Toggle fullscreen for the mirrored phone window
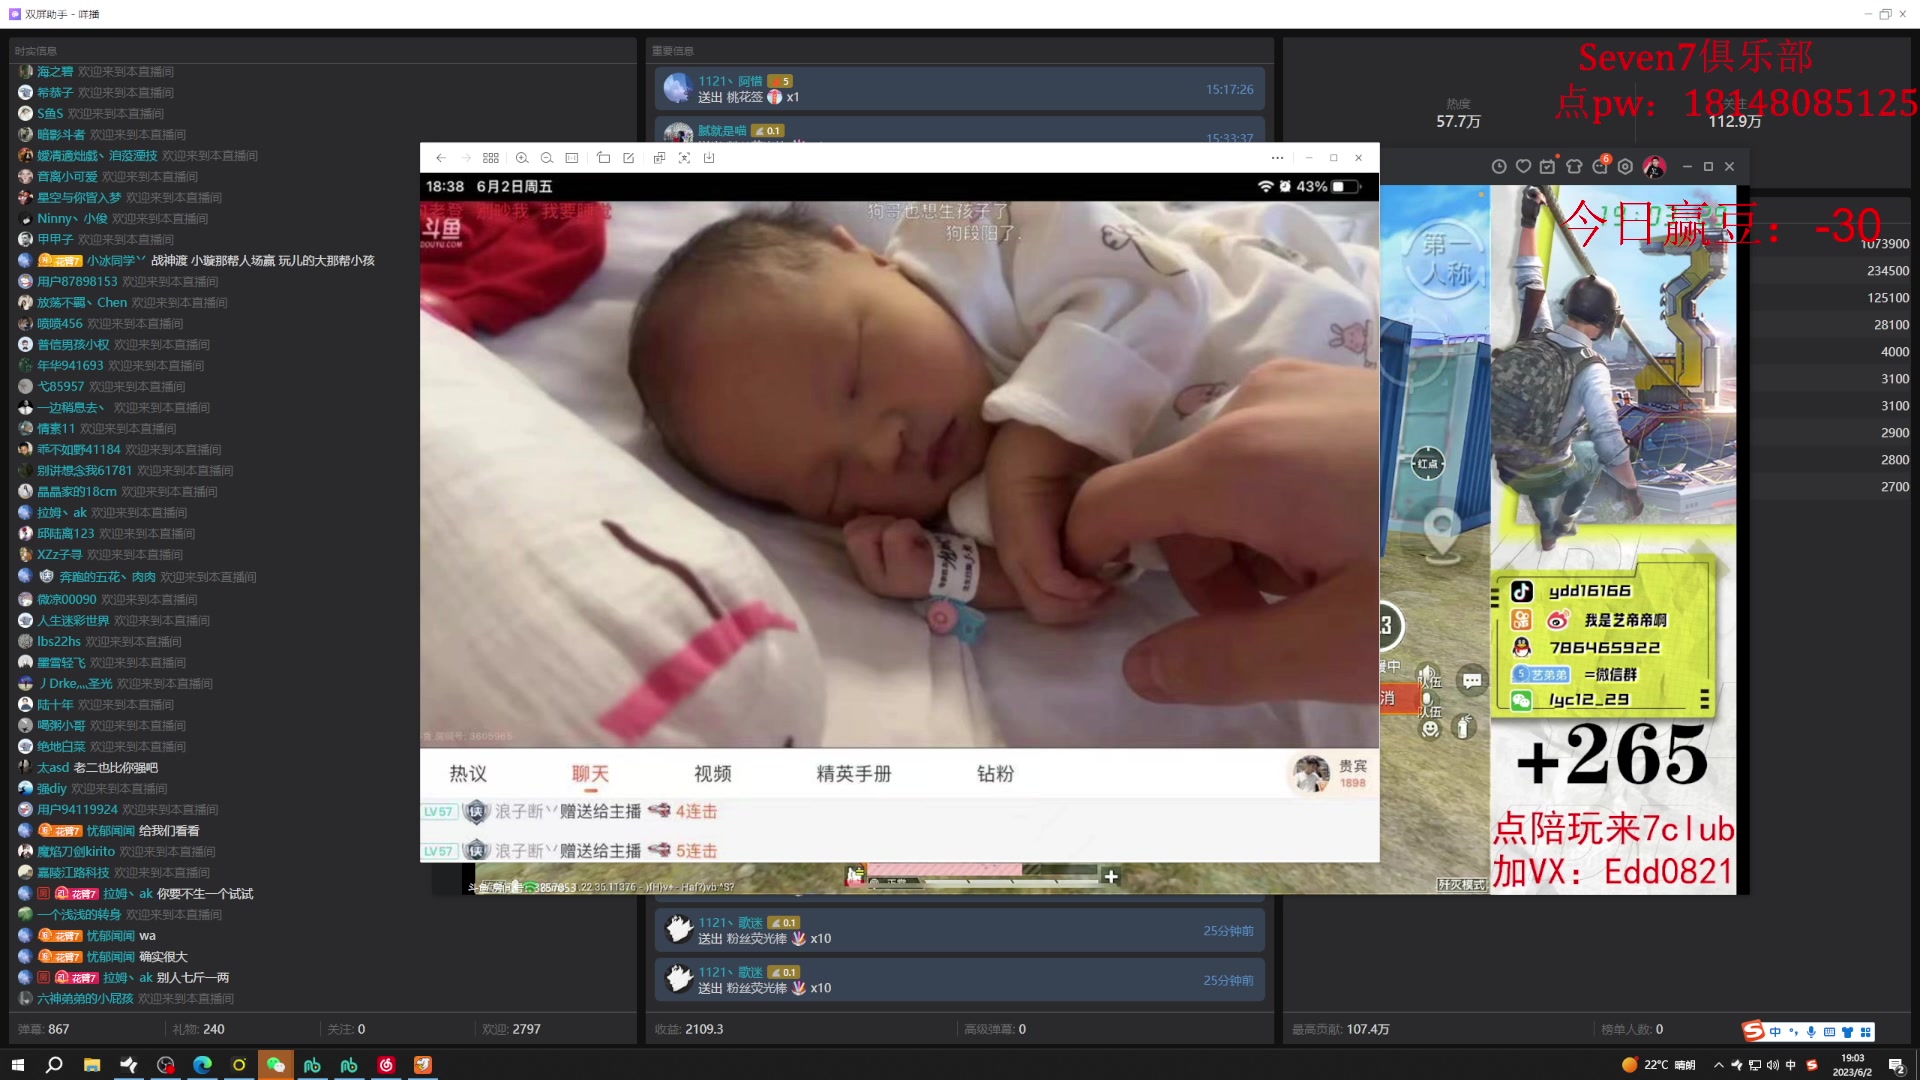The height and width of the screenshot is (1080, 1920). click(x=685, y=157)
